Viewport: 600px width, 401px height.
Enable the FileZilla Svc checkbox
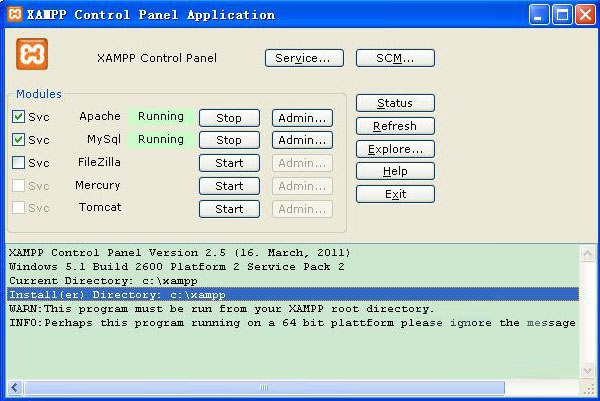(x=19, y=163)
